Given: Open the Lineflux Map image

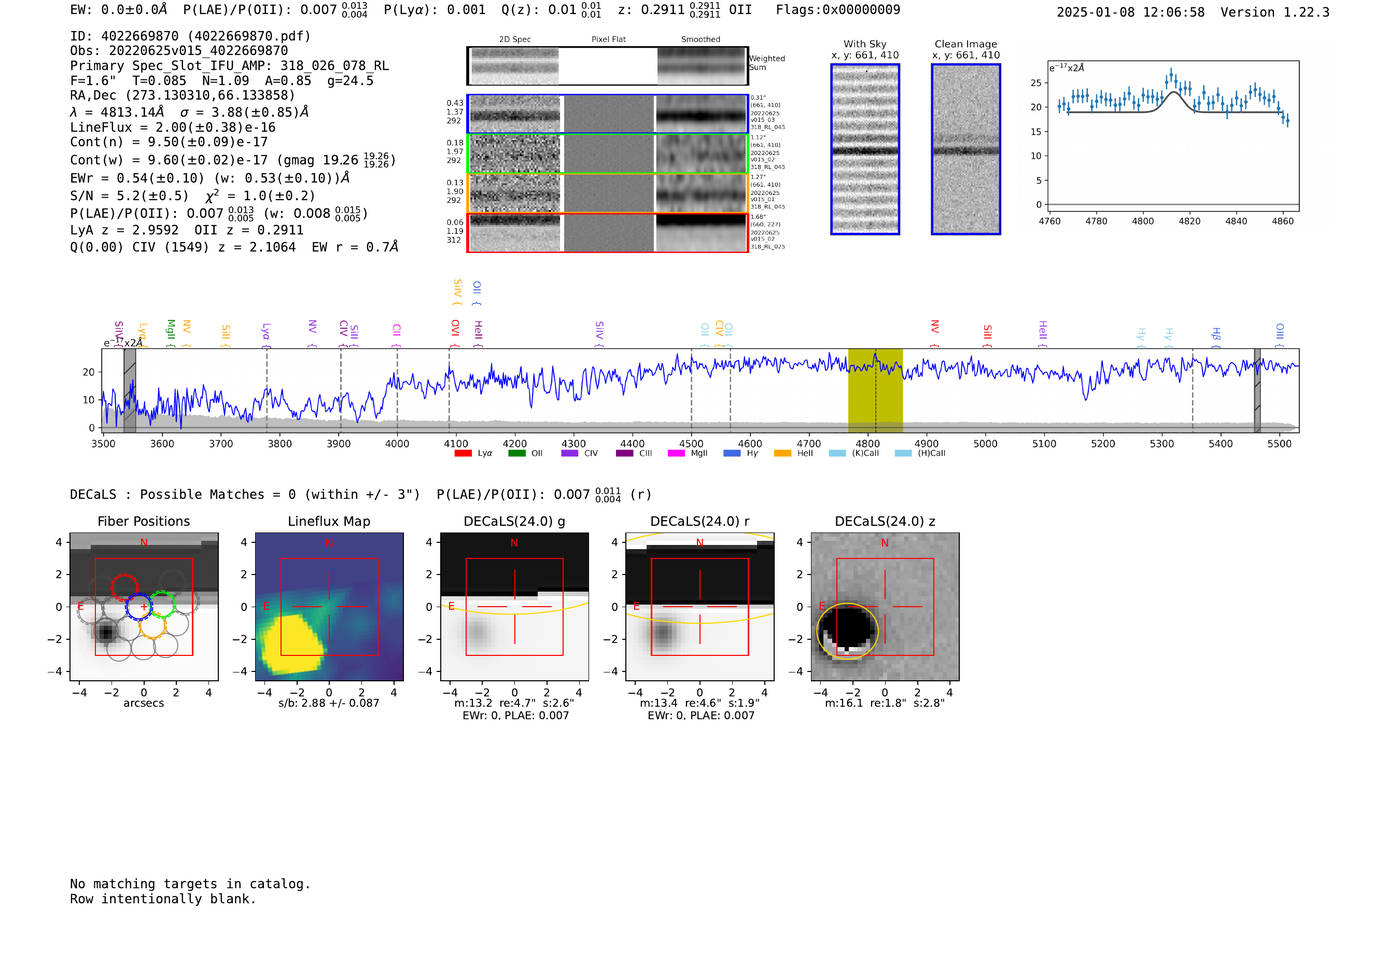Looking at the screenshot, I should (x=329, y=607).
